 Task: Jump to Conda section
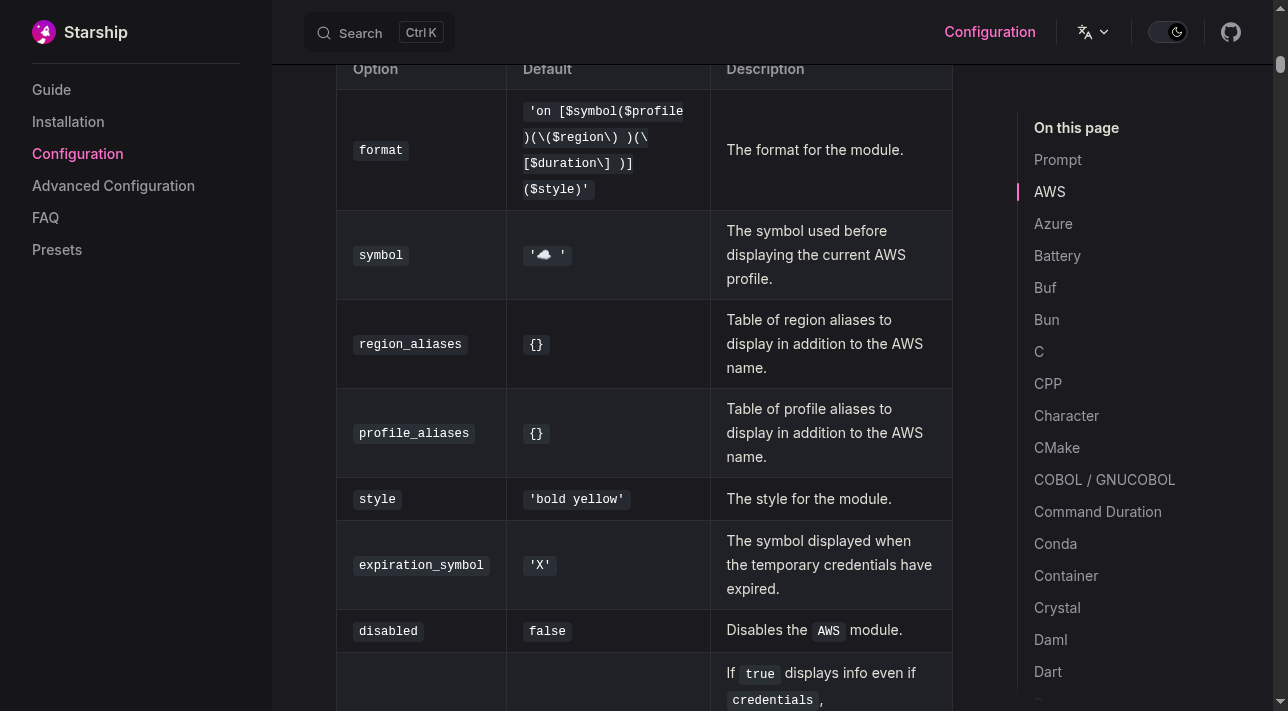coord(1055,544)
